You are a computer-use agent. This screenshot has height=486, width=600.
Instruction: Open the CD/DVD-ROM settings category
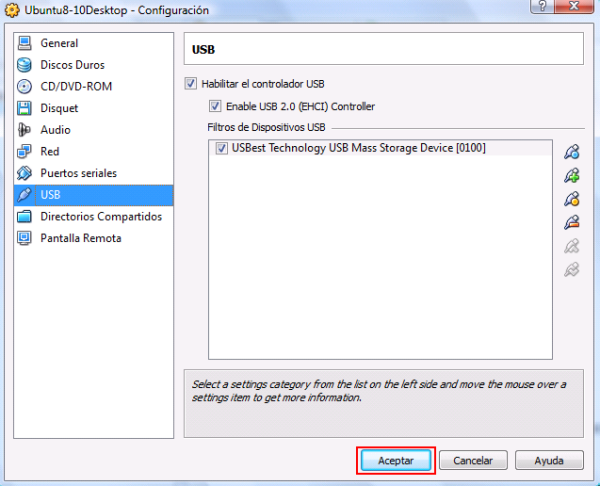pos(75,87)
